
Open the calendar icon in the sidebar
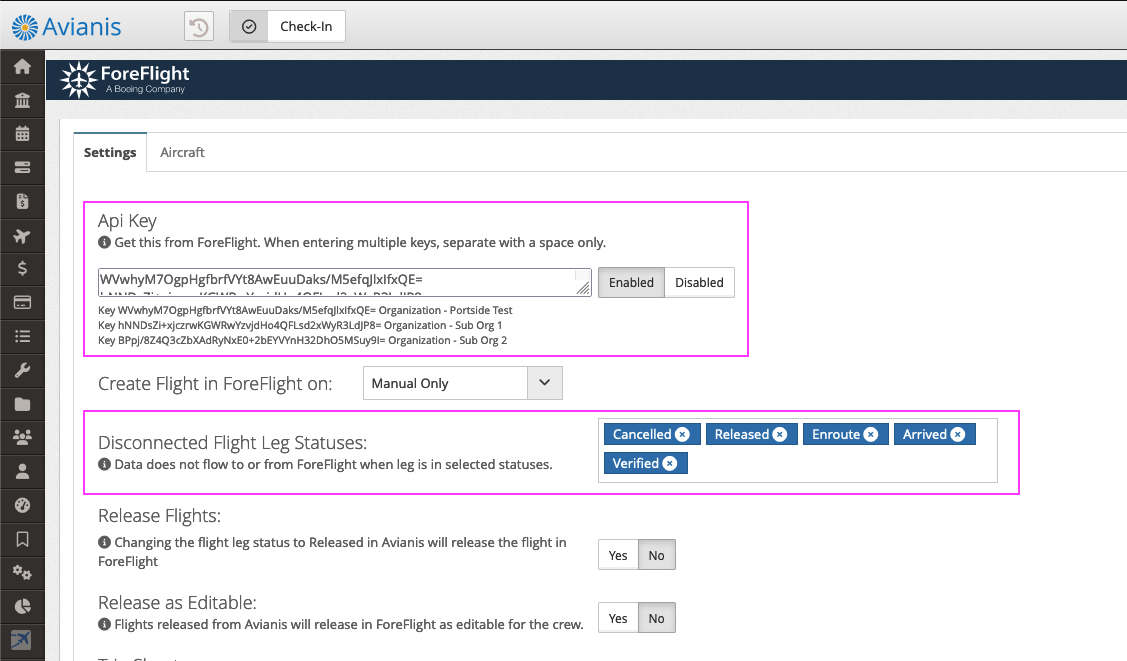(x=22, y=134)
